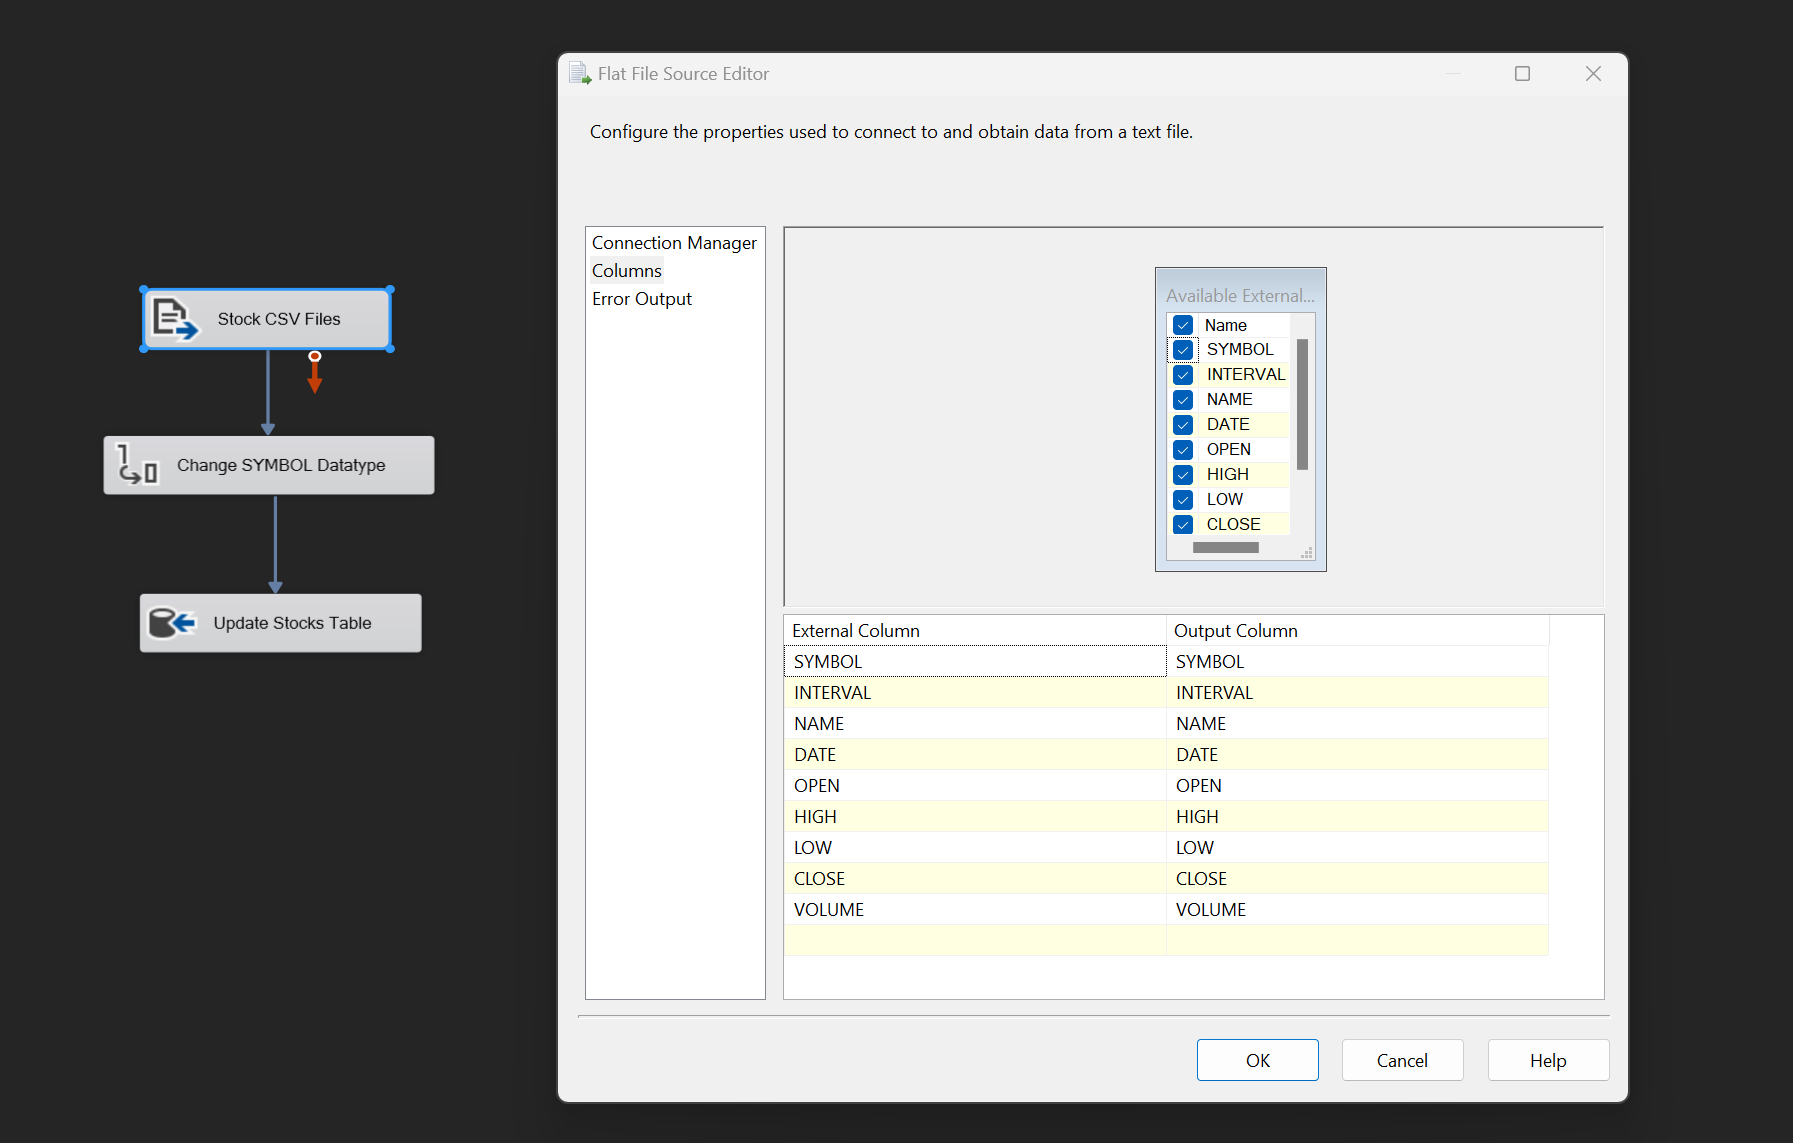This screenshot has width=1793, height=1143.
Task: Click the Change SYMBOL Datatype conversion icon
Action: 138,465
